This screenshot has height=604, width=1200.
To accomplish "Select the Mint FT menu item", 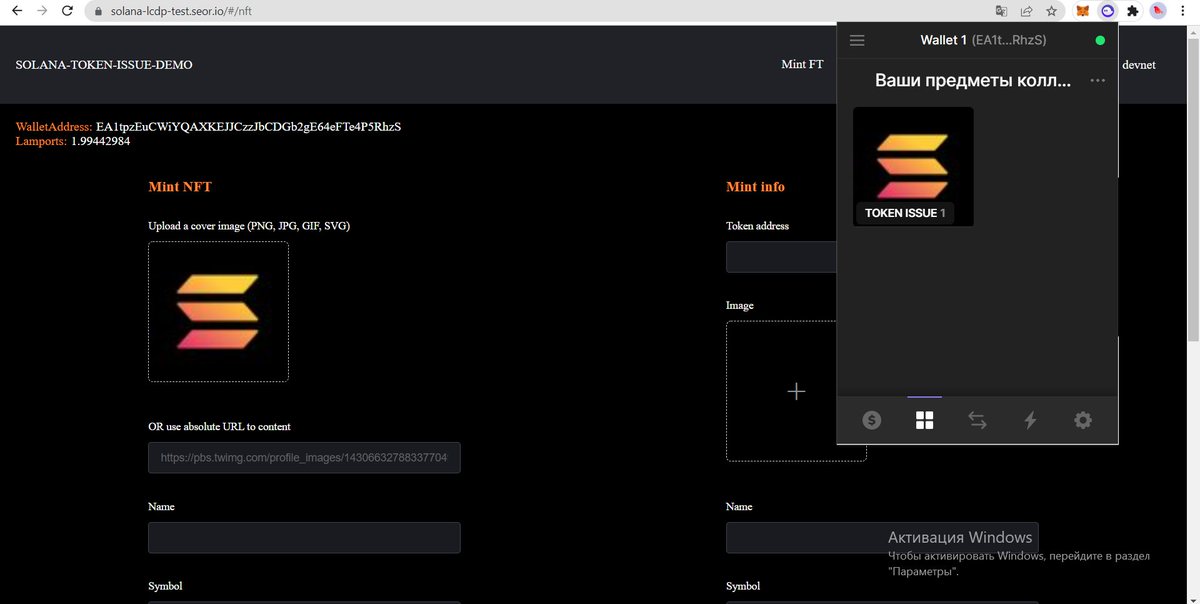I will tap(802, 63).
